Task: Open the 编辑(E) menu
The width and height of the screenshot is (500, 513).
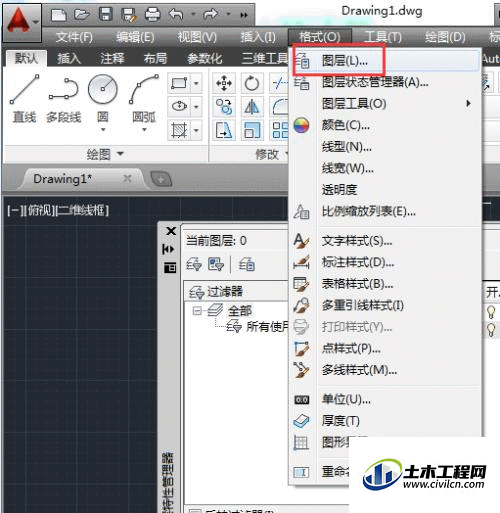Action: pos(135,37)
